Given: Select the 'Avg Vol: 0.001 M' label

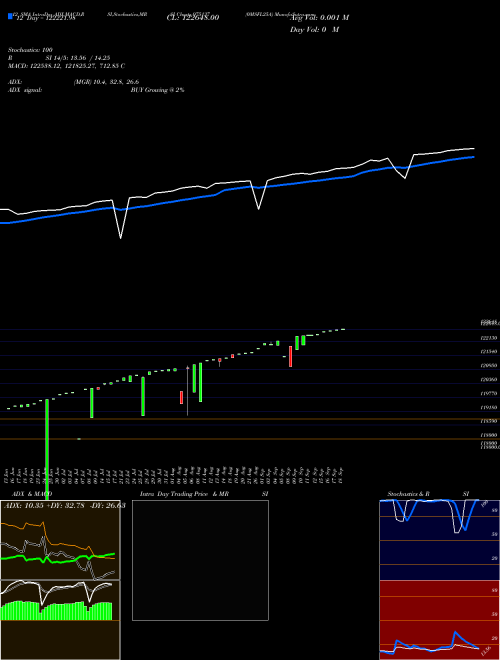Looking at the screenshot, I should pyautogui.click(x=319, y=18).
